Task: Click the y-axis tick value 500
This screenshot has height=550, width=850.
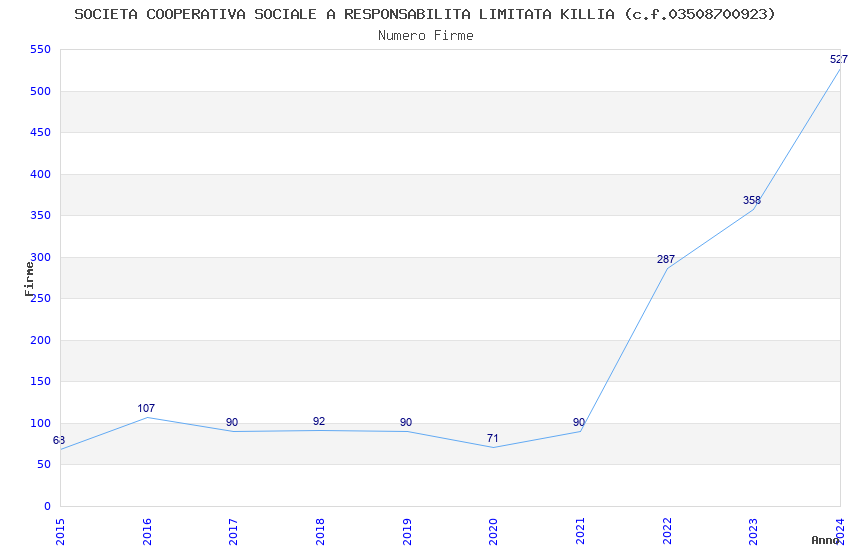Action: pyautogui.click(x=41, y=92)
